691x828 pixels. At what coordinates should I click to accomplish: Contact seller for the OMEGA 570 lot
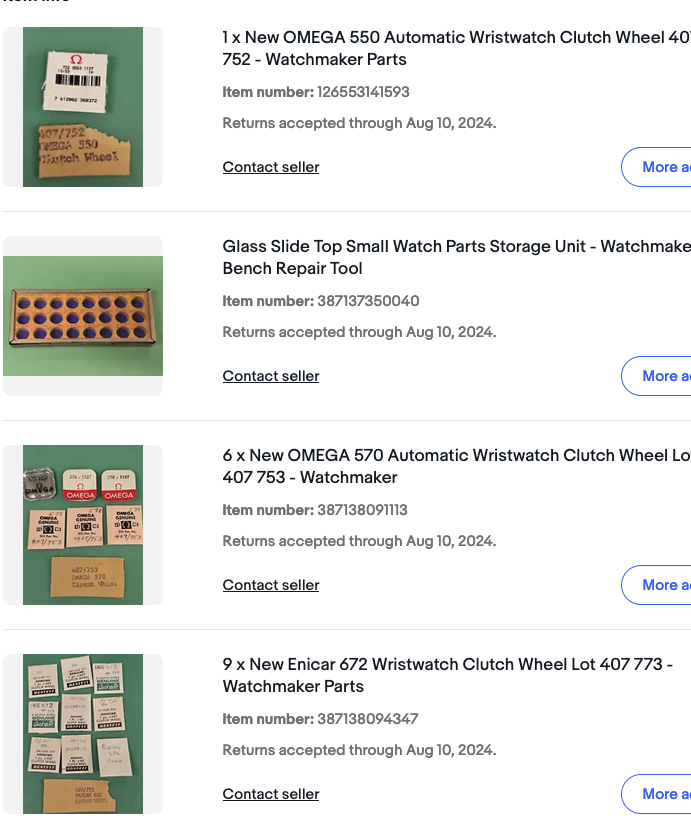pos(271,585)
